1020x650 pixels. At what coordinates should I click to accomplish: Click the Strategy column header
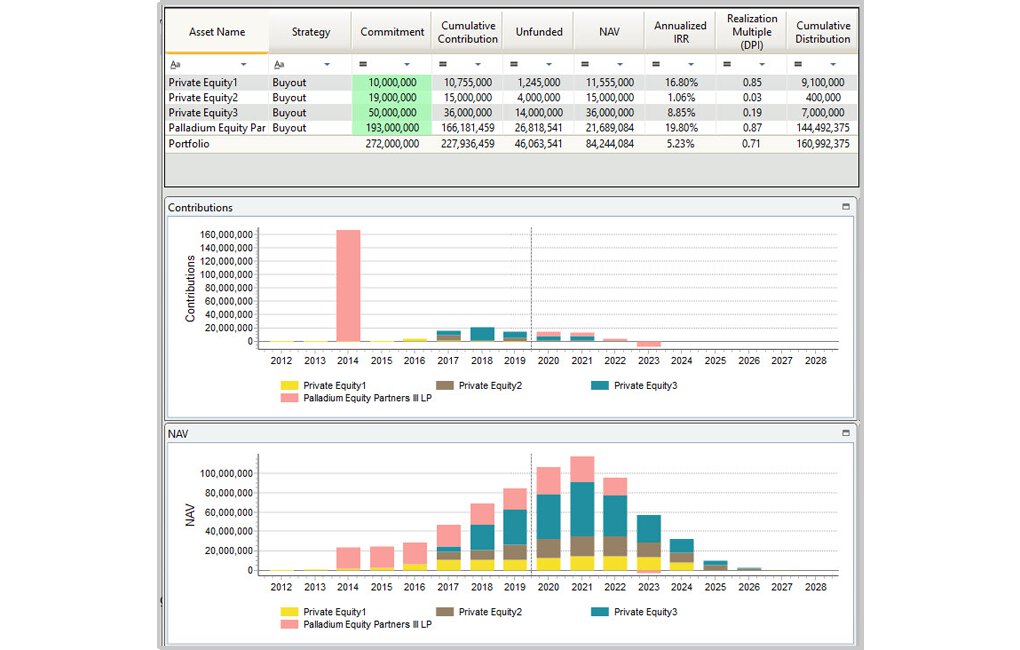pyautogui.click(x=310, y=32)
